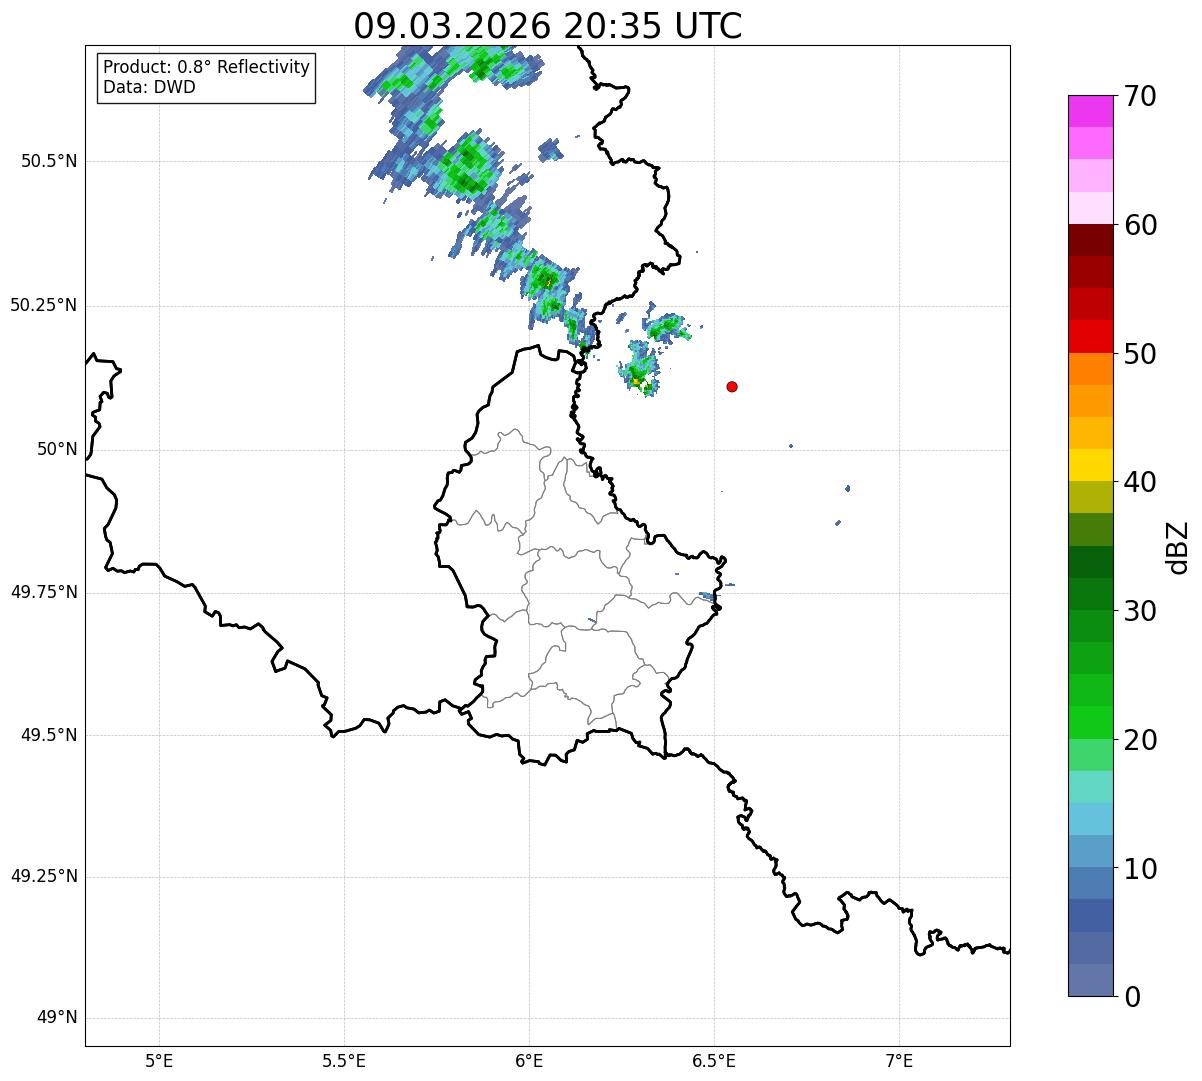Click the colorbar tick value 10
This screenshot has width=1202, height=1081.
click(1140, 869)
